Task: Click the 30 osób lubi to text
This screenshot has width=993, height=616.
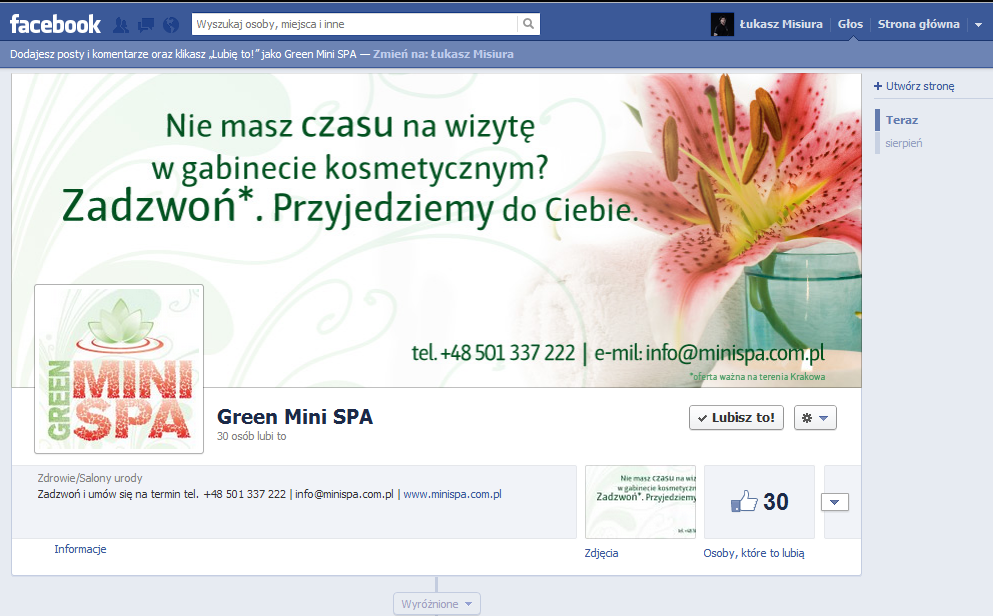Action: [x=251, y=436]
